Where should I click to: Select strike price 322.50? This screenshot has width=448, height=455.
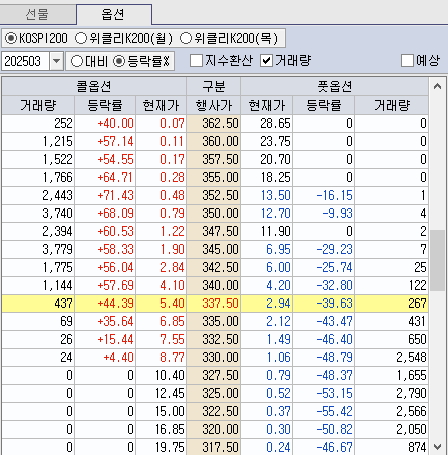[x=214, y=411]
